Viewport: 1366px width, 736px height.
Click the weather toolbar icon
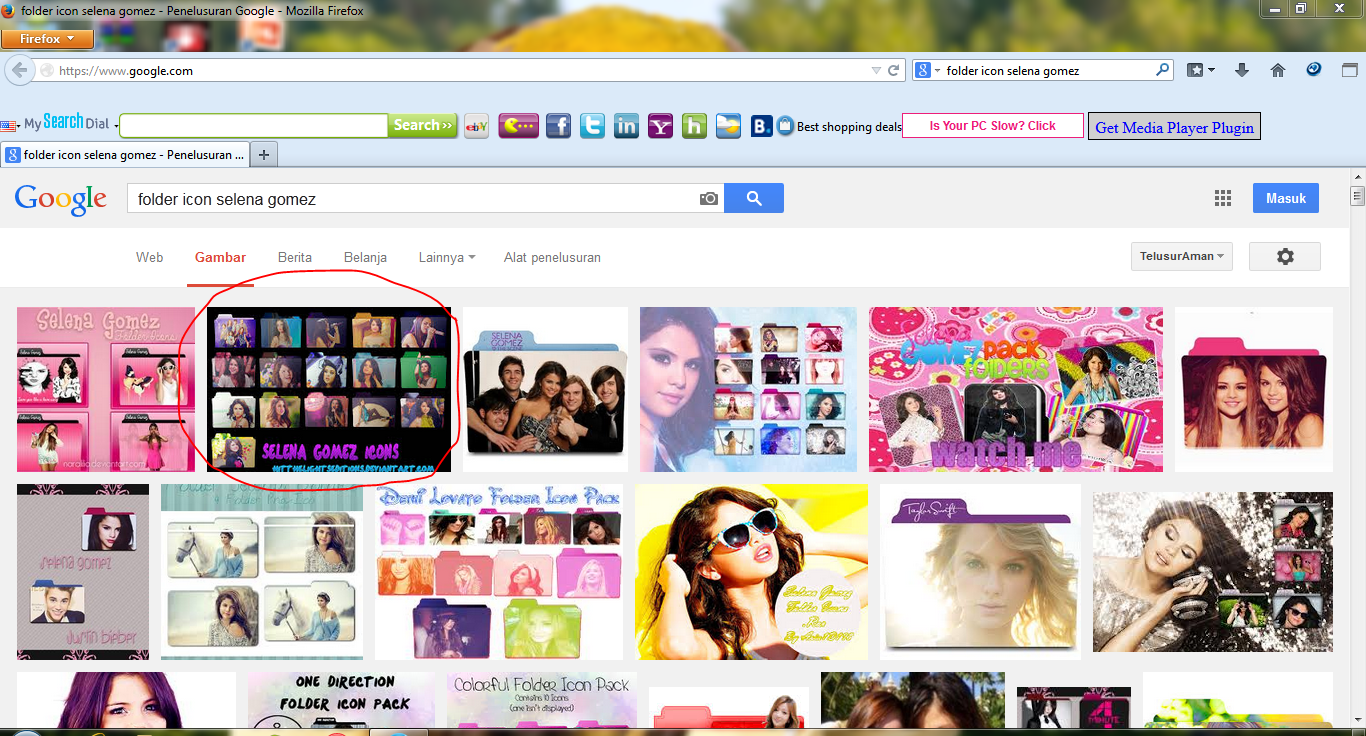click(728, 126)
